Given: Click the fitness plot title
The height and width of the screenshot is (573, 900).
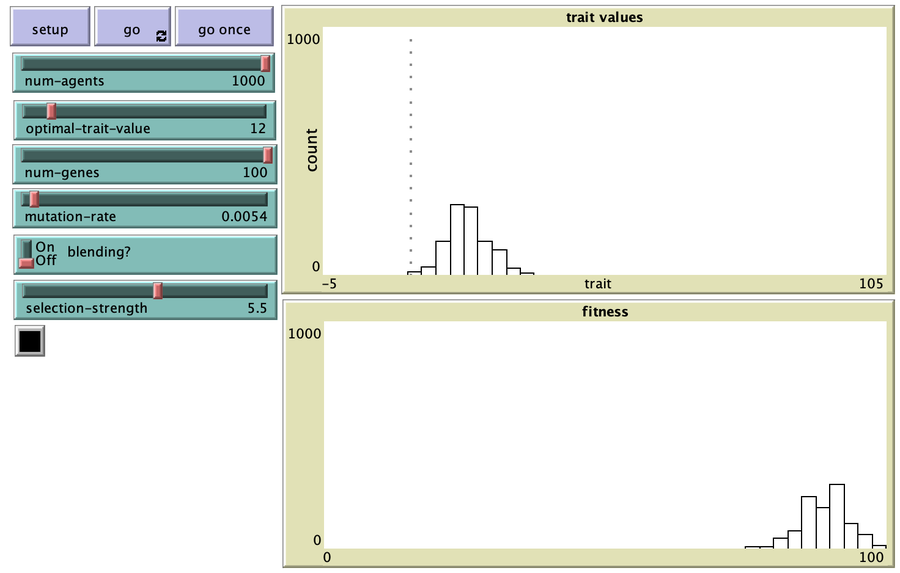Looking at the screenshot, I should pyautogui.click(x=605, y=312).
